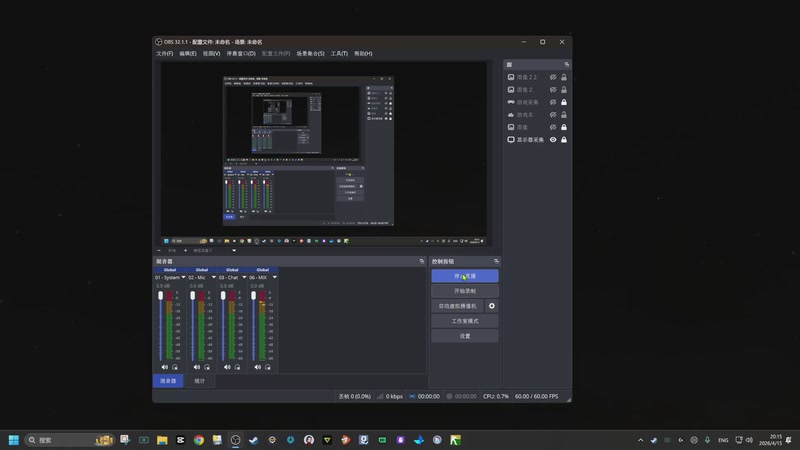Click the 02 - Mic volume fader handle
This screenshot has width=800, height=450.
click(191, 296)
